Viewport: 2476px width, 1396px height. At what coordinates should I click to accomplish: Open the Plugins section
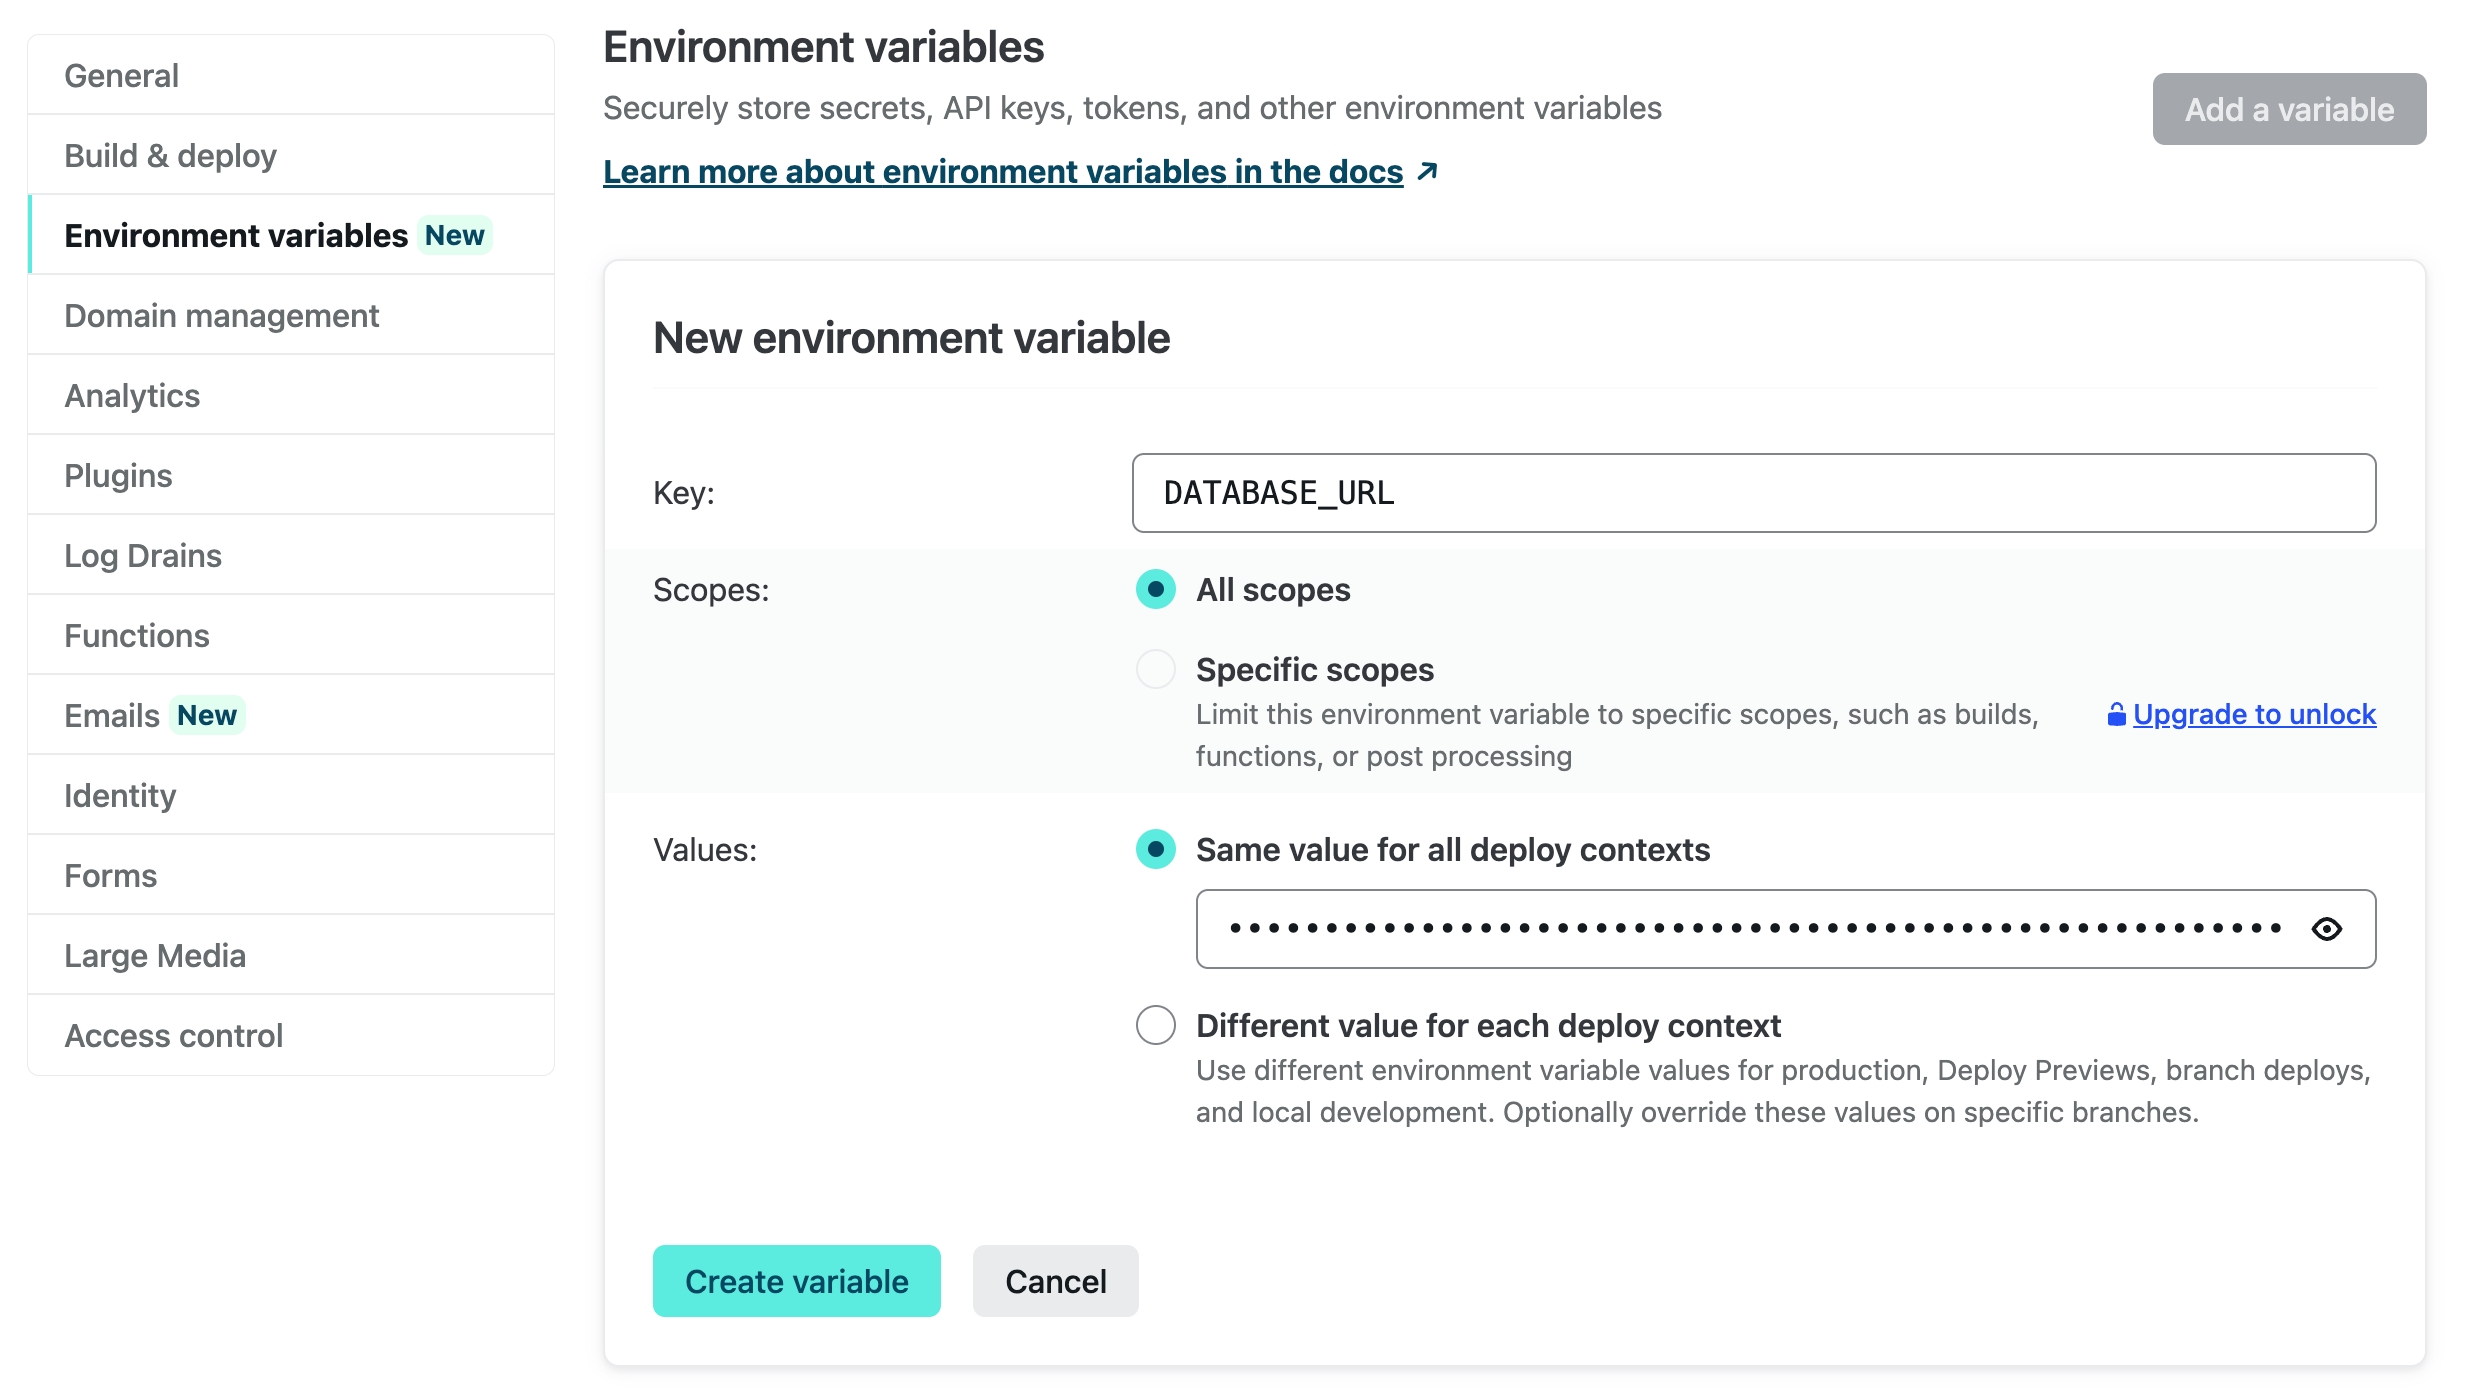pyautogui.click(x=291, y=476)
